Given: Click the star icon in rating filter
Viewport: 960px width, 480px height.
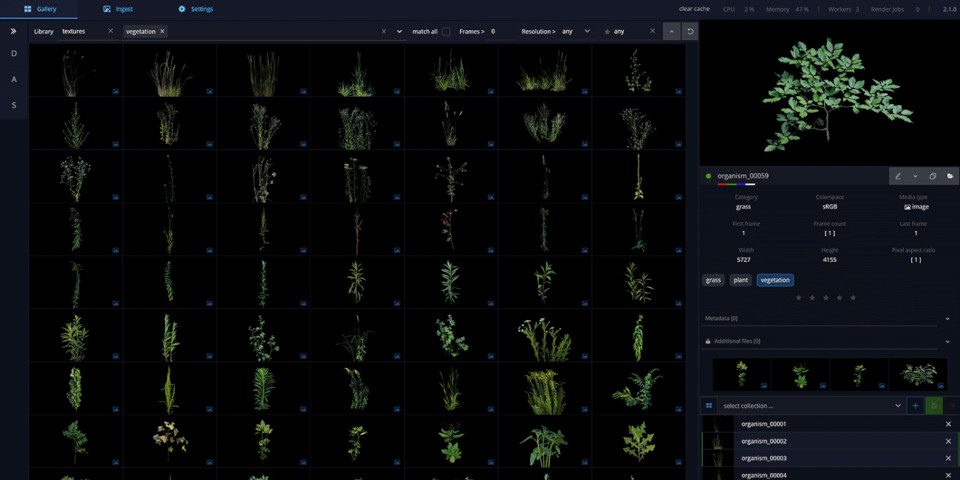Looking at the screenshot, I should click(x=607, y=31).
